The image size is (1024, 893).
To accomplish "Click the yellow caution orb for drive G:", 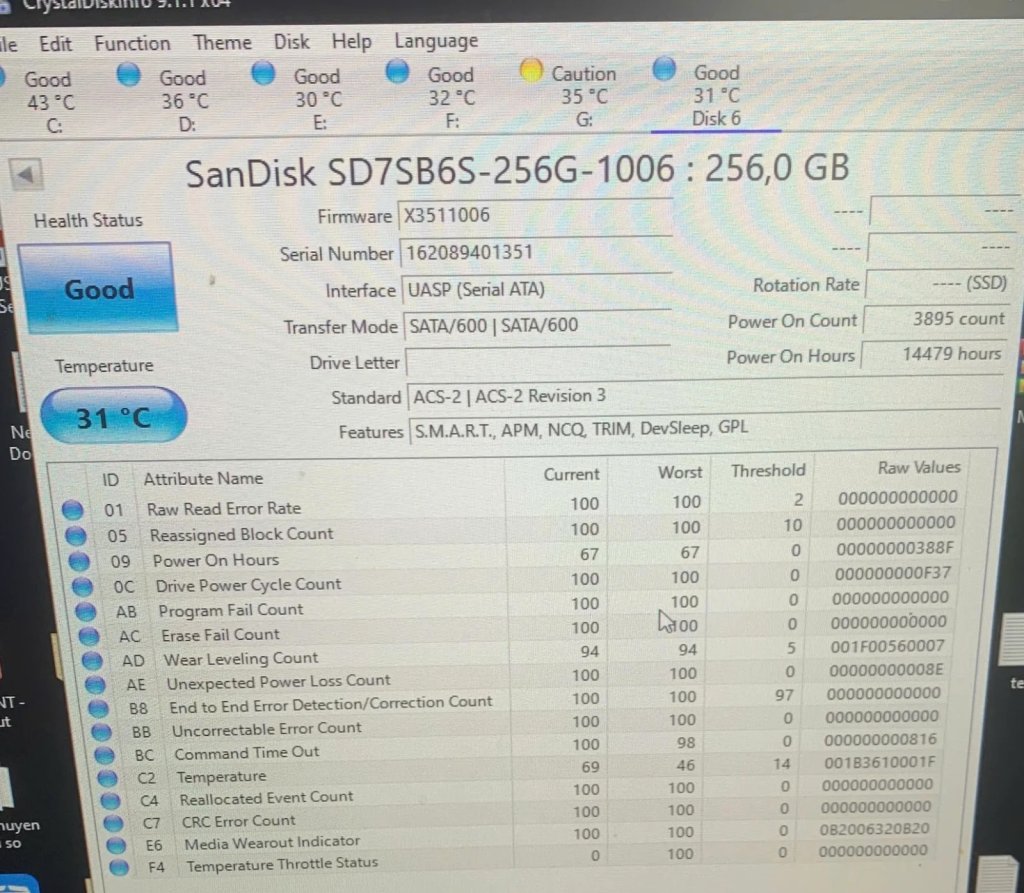I will click(x=531, y=70).
